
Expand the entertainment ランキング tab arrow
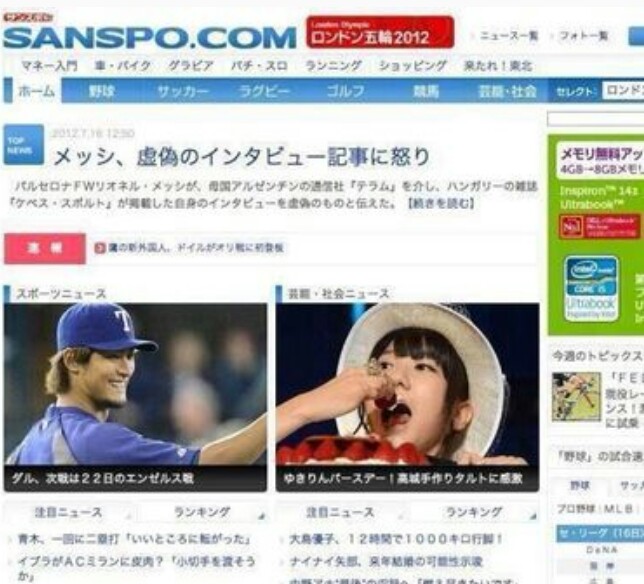pos(533,516)
